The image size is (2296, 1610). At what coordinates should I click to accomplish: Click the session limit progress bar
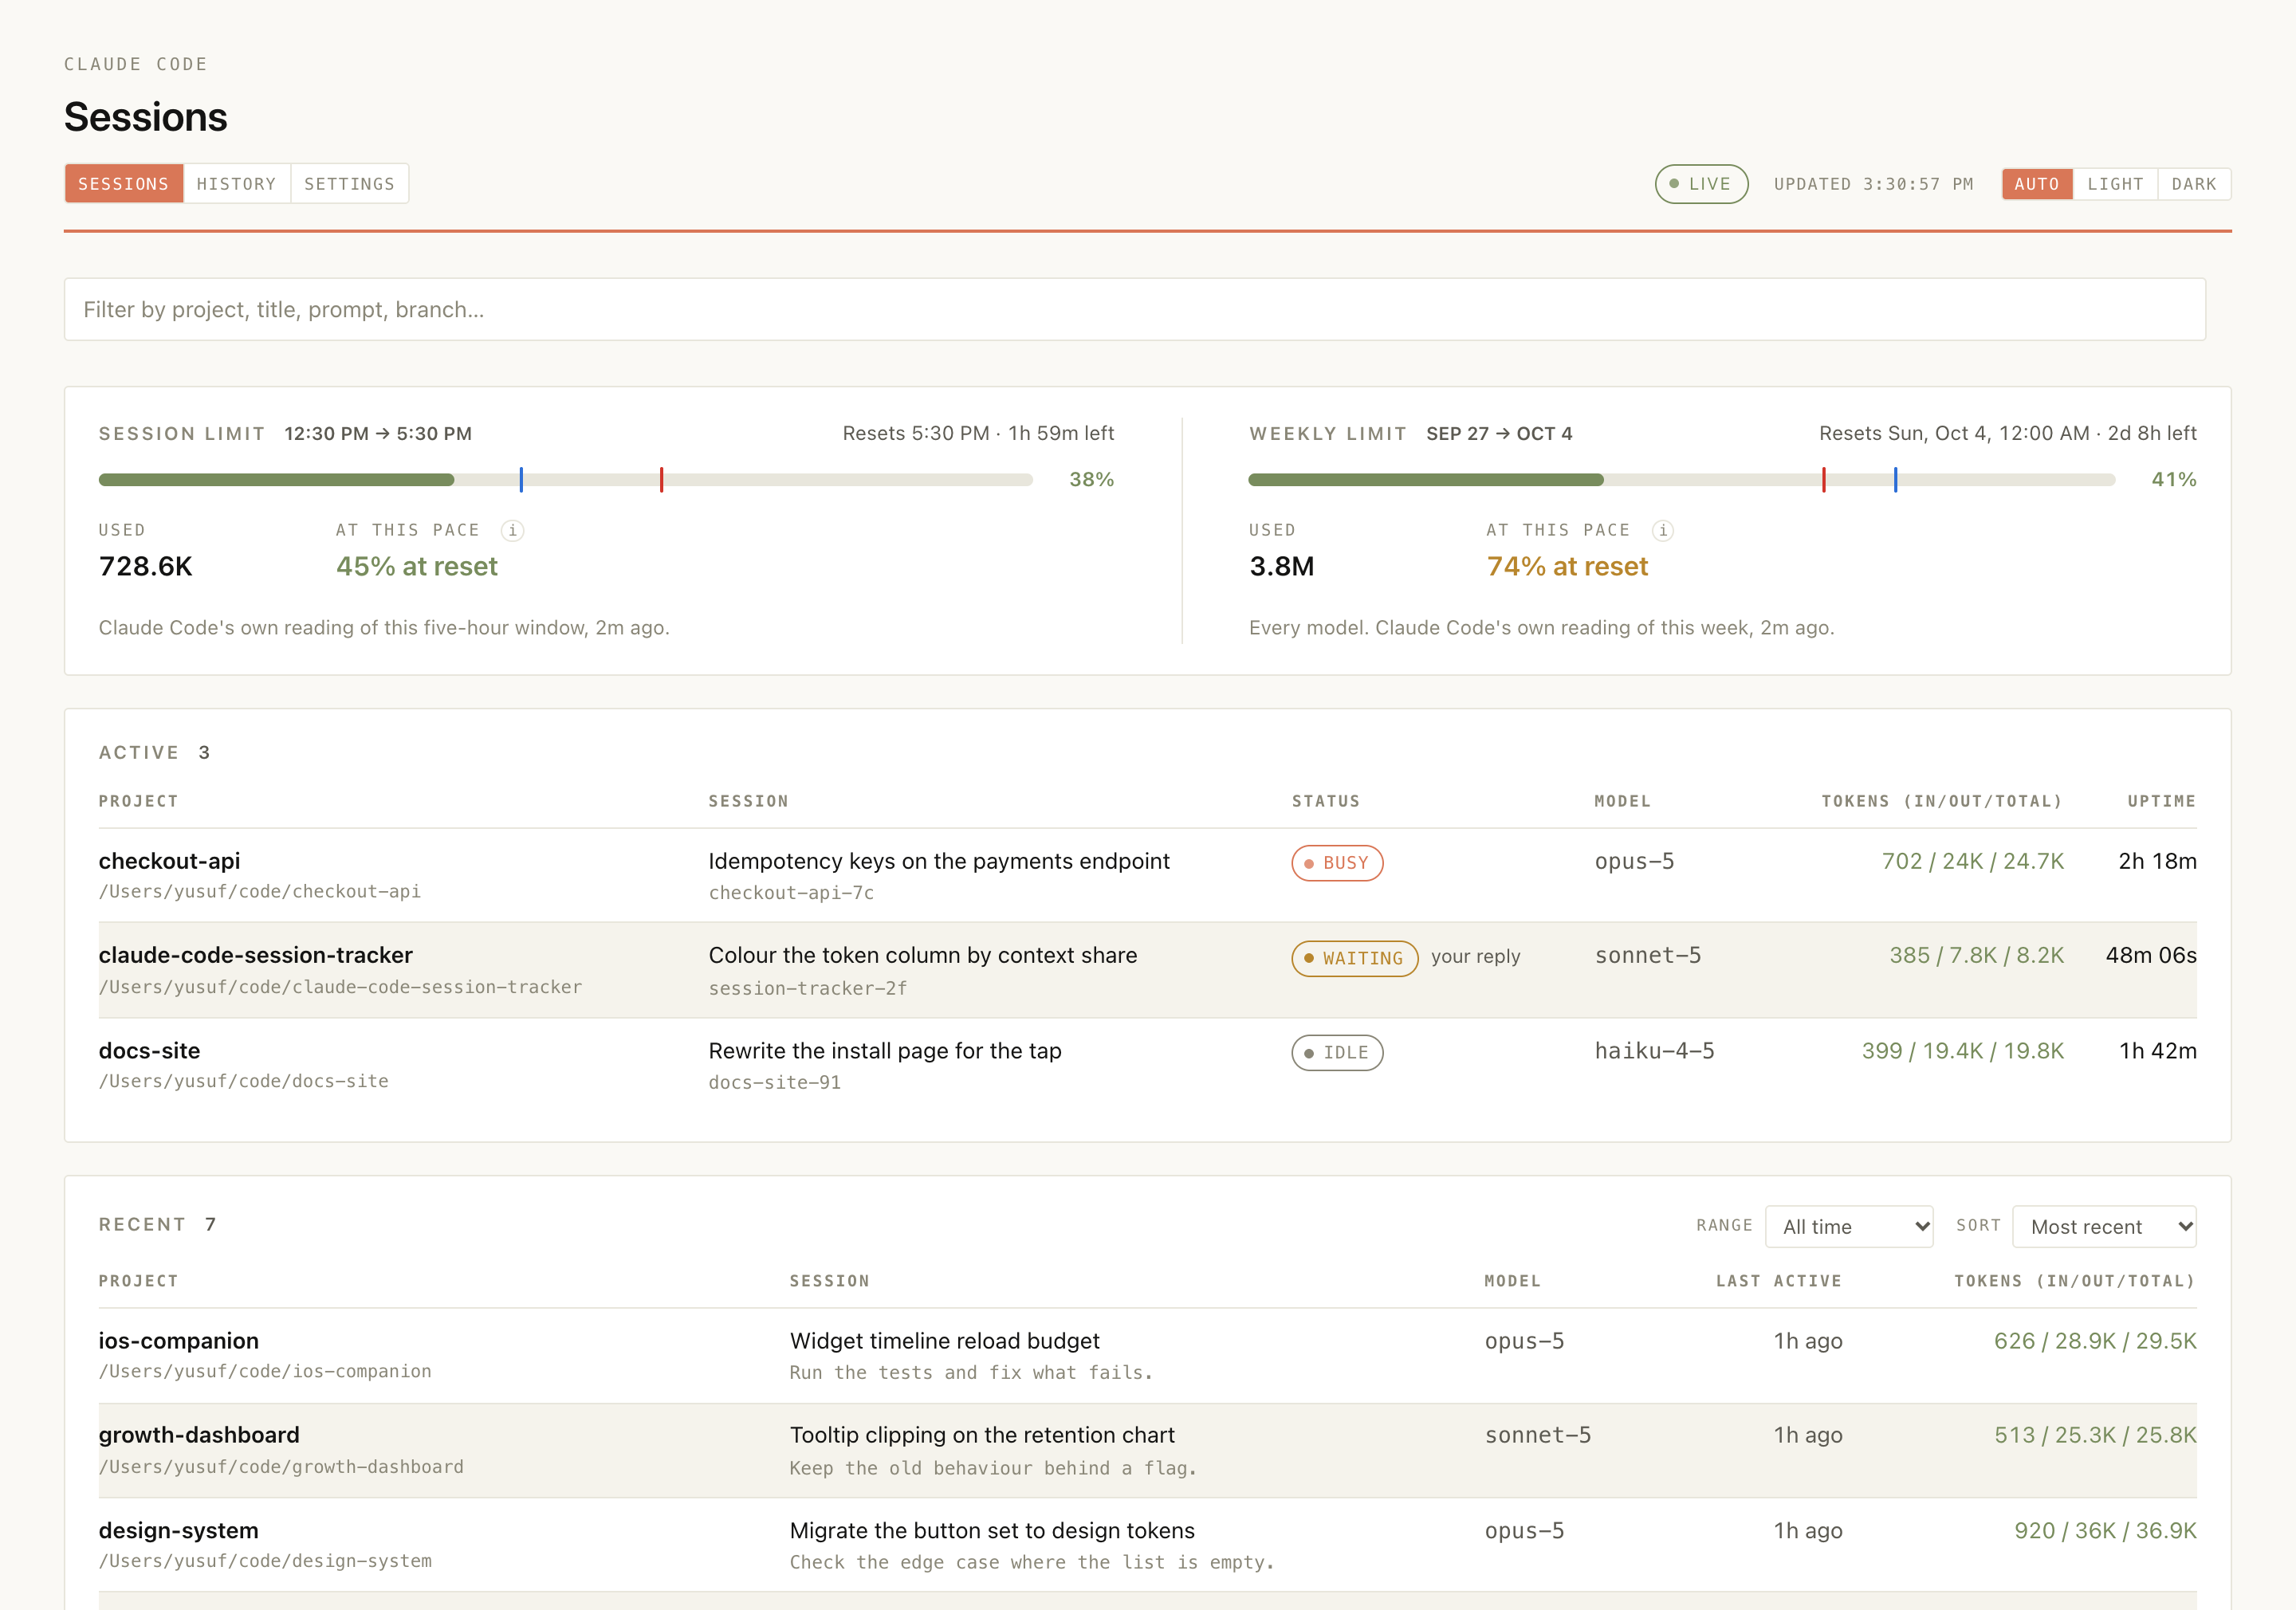click(566, 480)
